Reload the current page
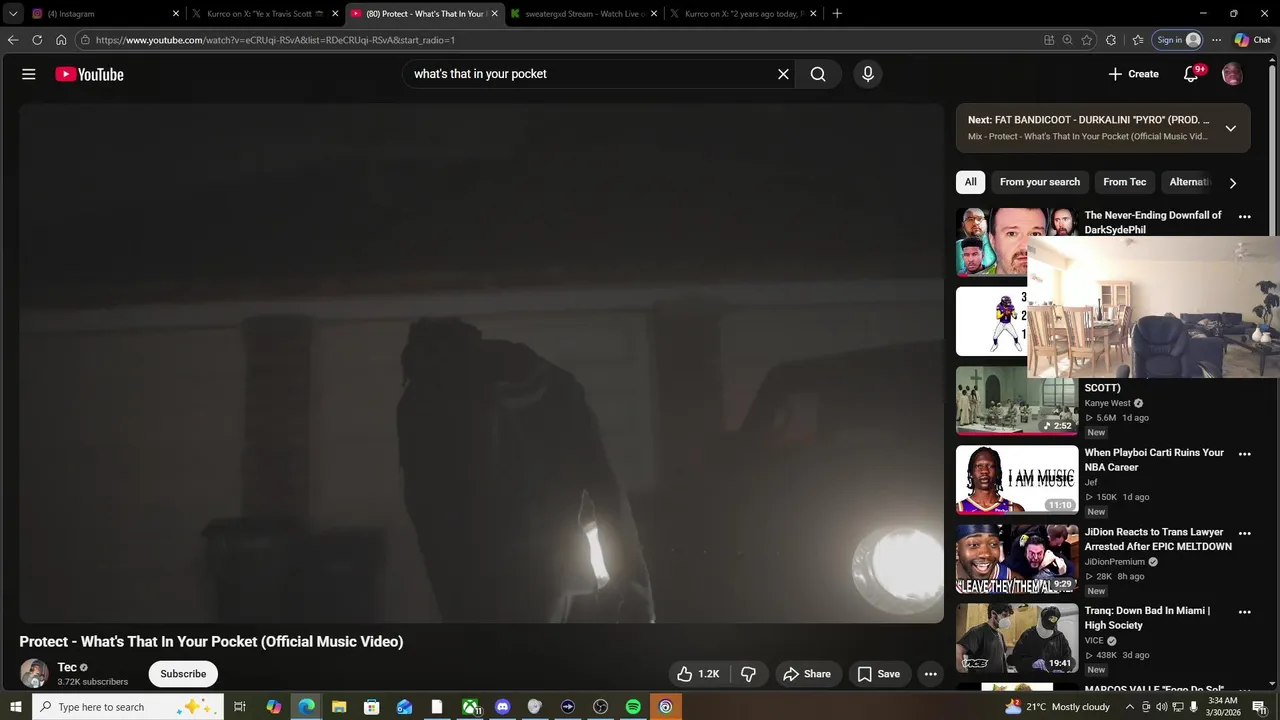The width and height of the screenshot is (1280, 720). coord(37,40)
